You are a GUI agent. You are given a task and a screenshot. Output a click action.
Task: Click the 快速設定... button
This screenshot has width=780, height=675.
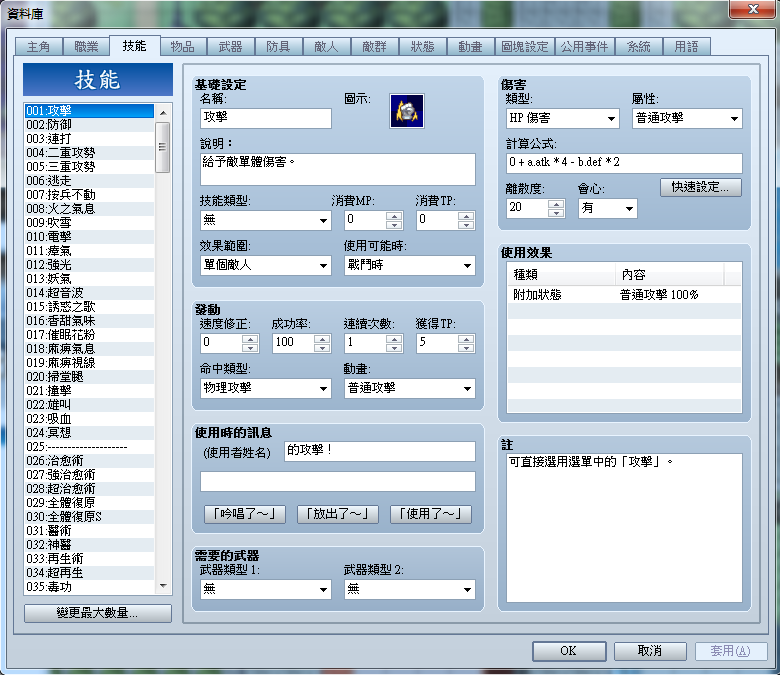pyautogui.click(x=700, y=188)
